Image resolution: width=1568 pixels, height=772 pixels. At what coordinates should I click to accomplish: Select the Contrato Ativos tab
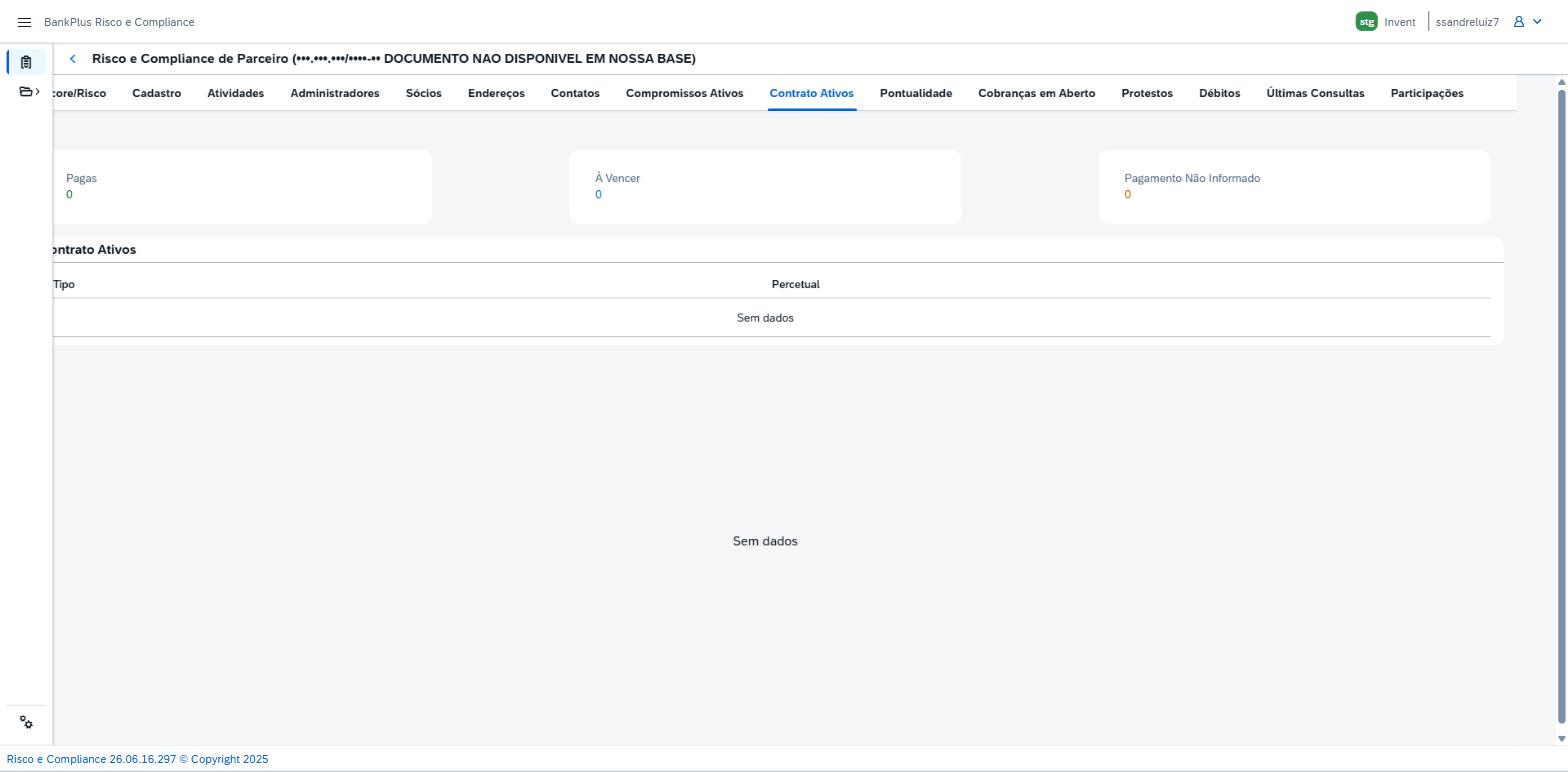click(x=812, y=93)
